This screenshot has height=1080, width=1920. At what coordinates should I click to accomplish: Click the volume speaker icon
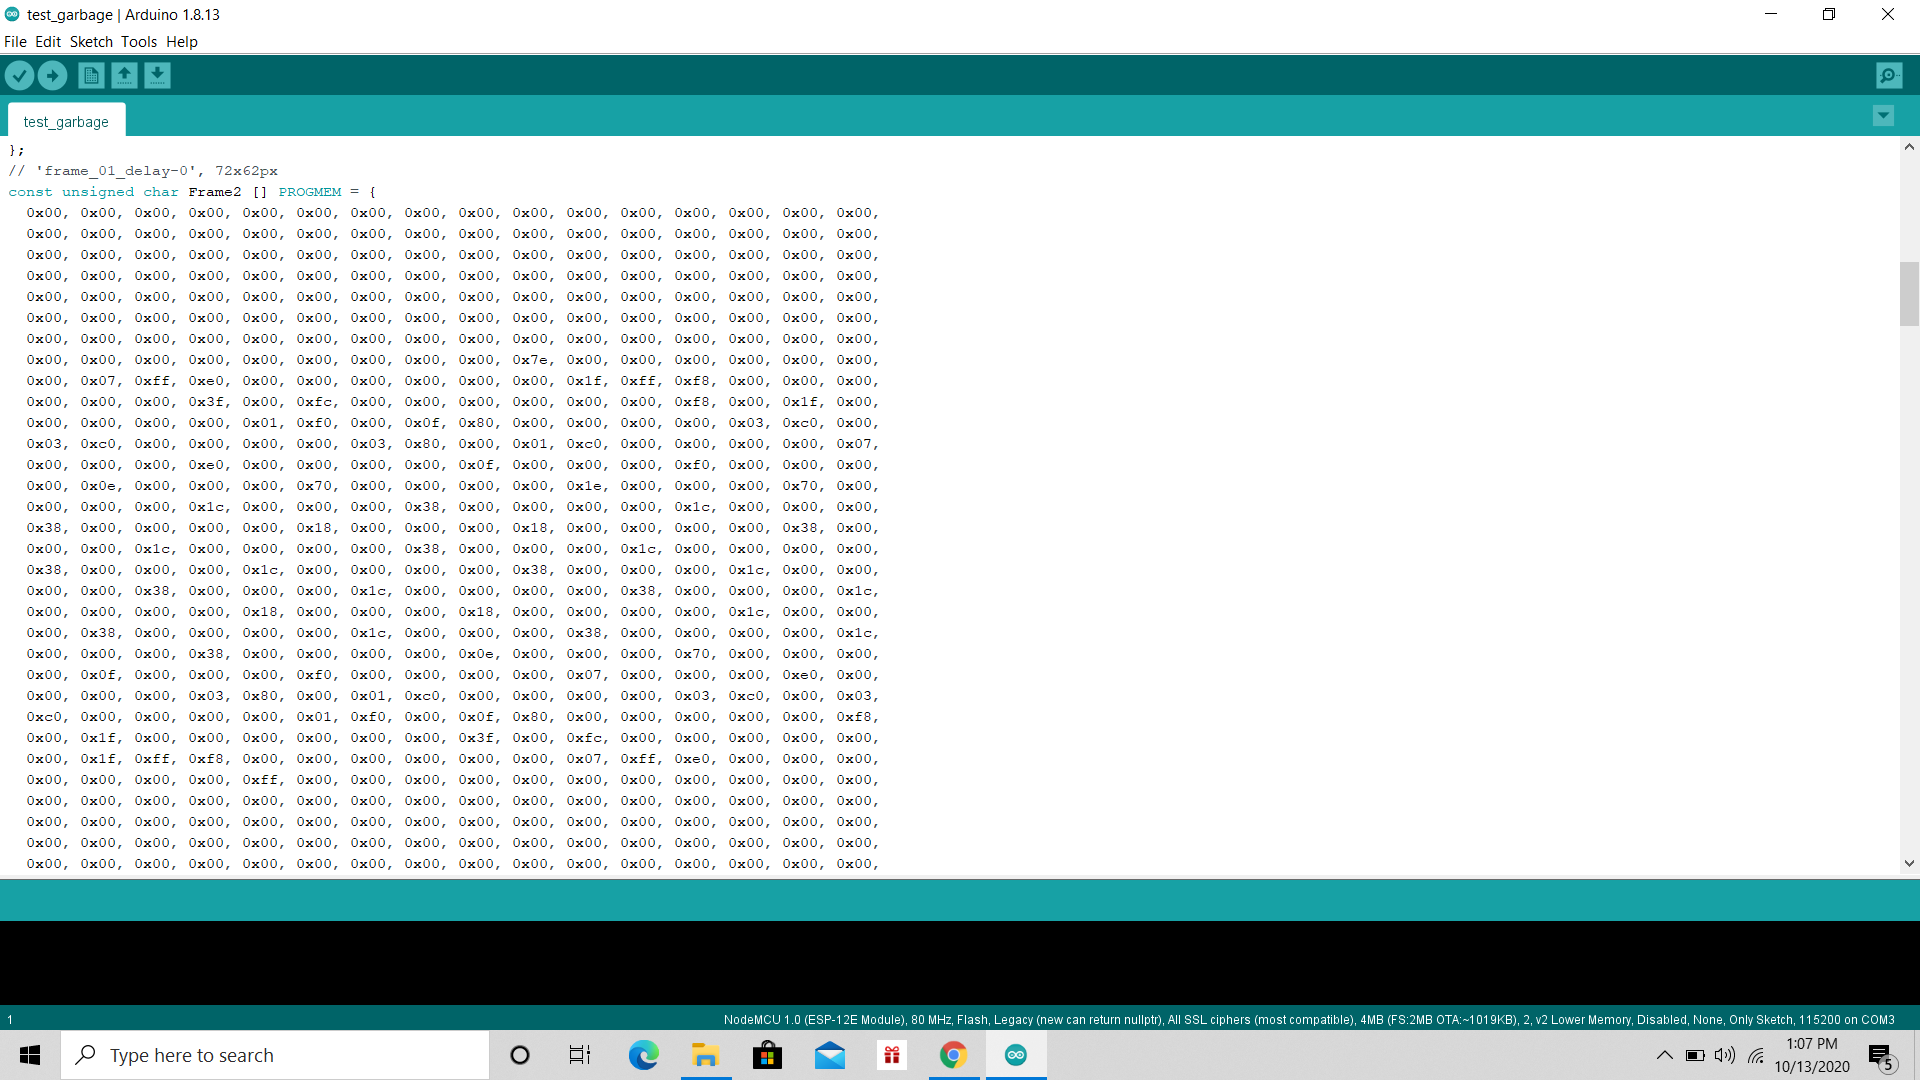1725,1055
